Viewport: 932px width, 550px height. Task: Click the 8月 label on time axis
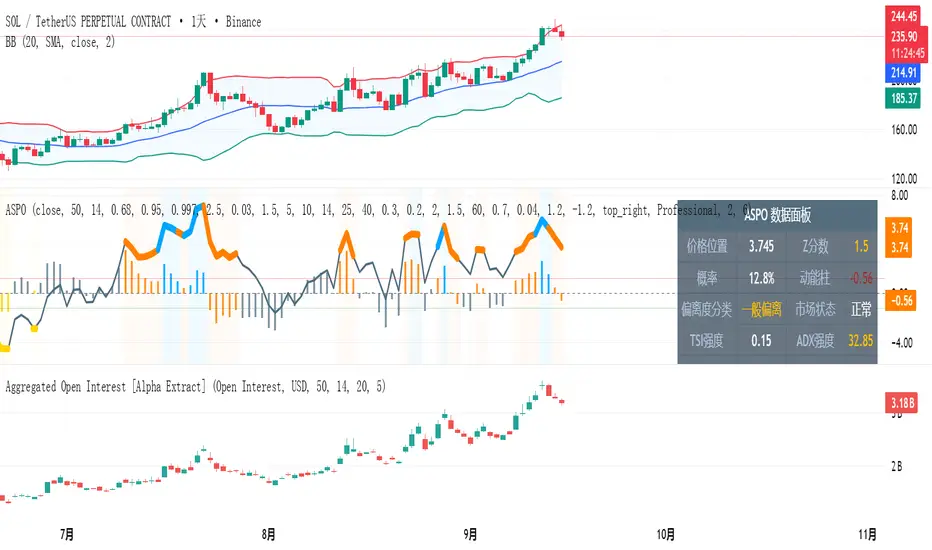coord(269,535)
